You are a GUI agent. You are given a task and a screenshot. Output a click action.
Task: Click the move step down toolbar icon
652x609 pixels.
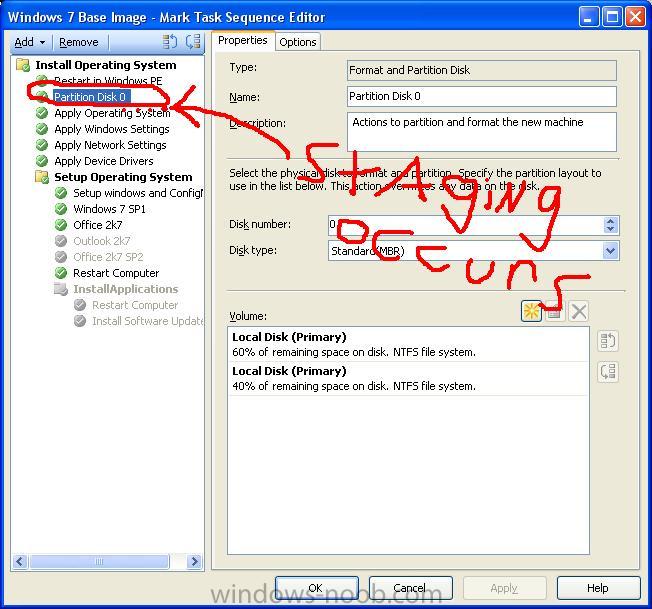click(193, 42)
